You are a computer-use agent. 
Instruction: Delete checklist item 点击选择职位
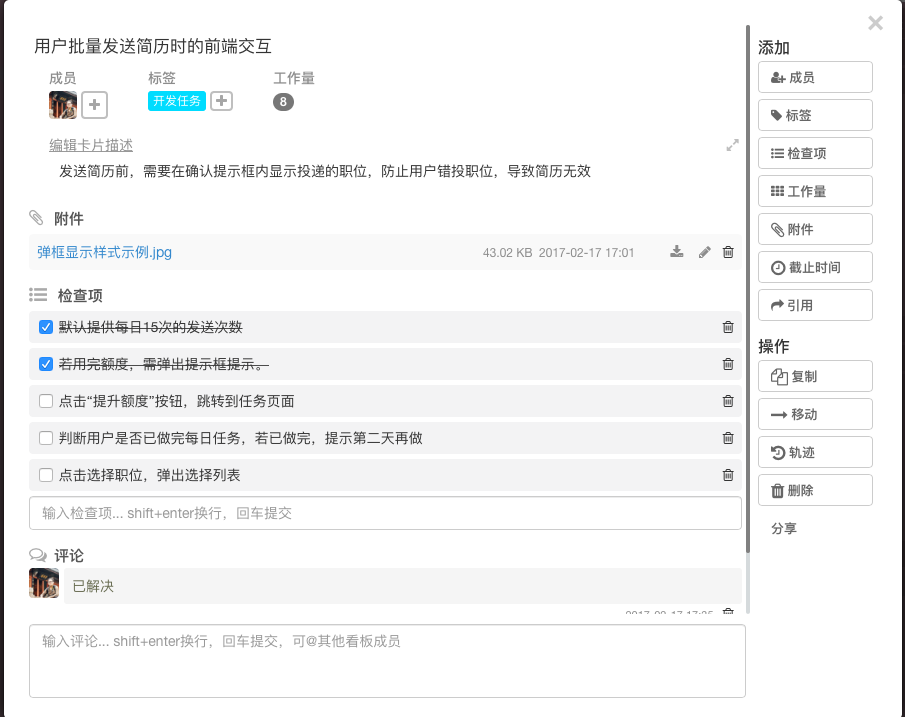pos(728,475)
